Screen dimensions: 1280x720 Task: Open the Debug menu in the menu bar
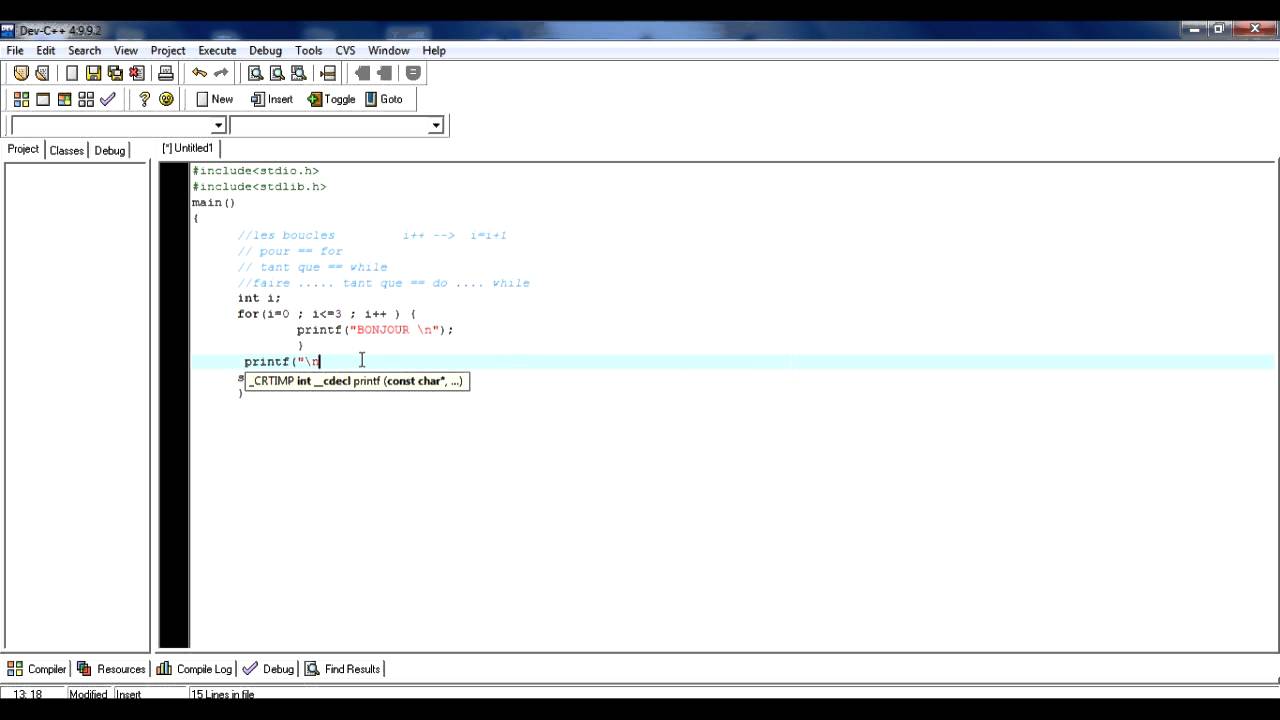click(265, 50)
